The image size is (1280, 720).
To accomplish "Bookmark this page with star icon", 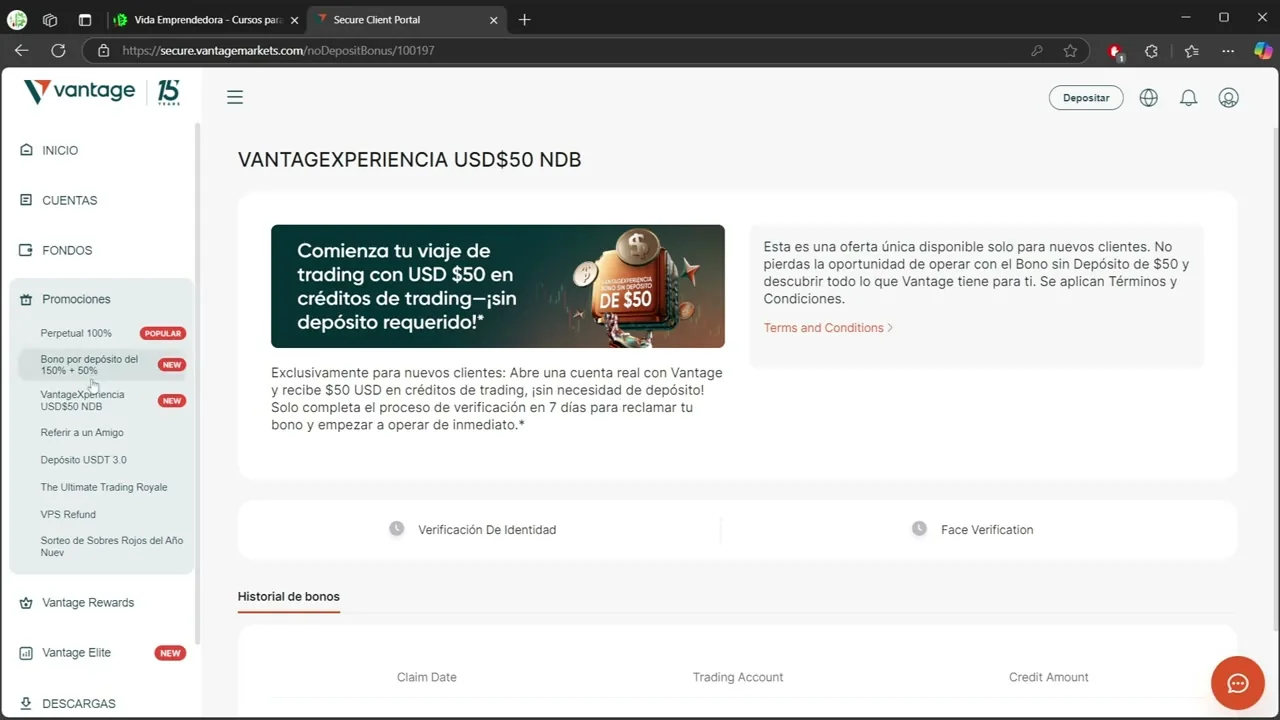I will click(x=1070, y=50).
